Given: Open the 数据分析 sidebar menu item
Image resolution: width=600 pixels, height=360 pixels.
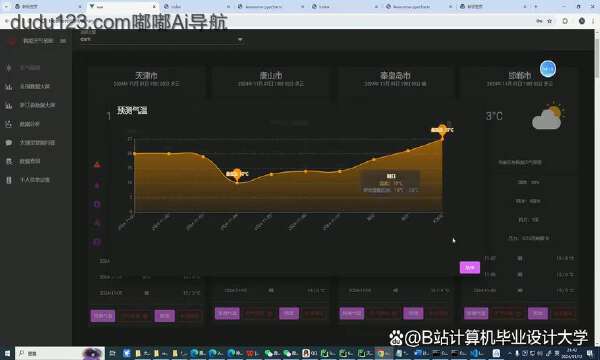Looking at the screenshot, I should pos(30,124).
